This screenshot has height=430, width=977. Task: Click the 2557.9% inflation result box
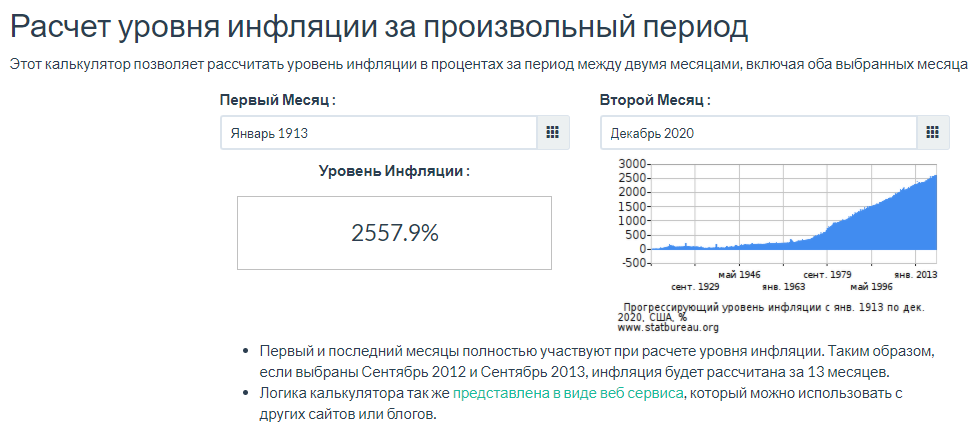(394, 232)
